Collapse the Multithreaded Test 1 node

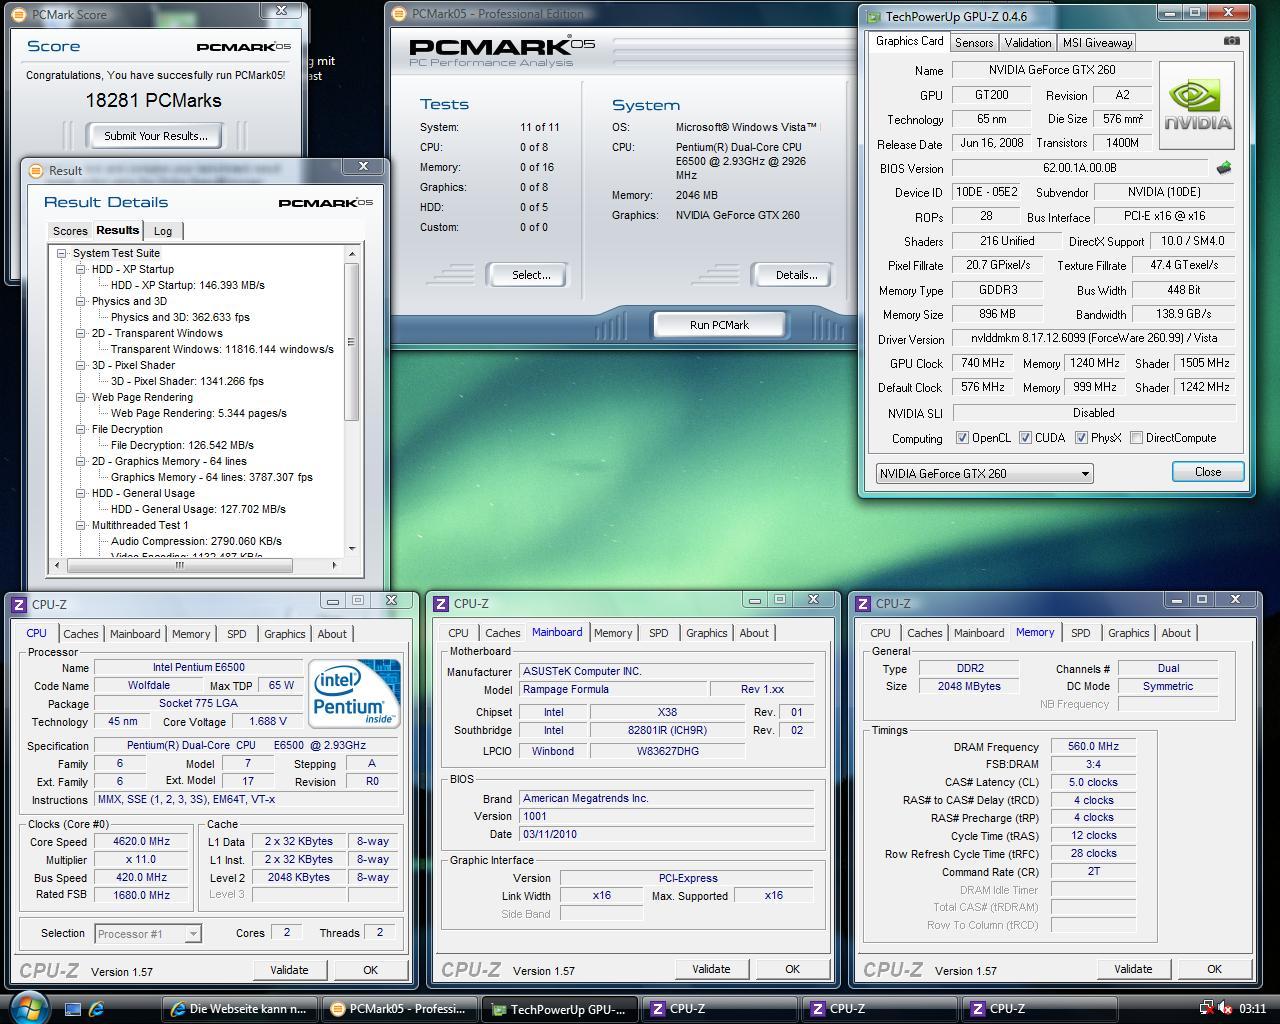[81, 525]
